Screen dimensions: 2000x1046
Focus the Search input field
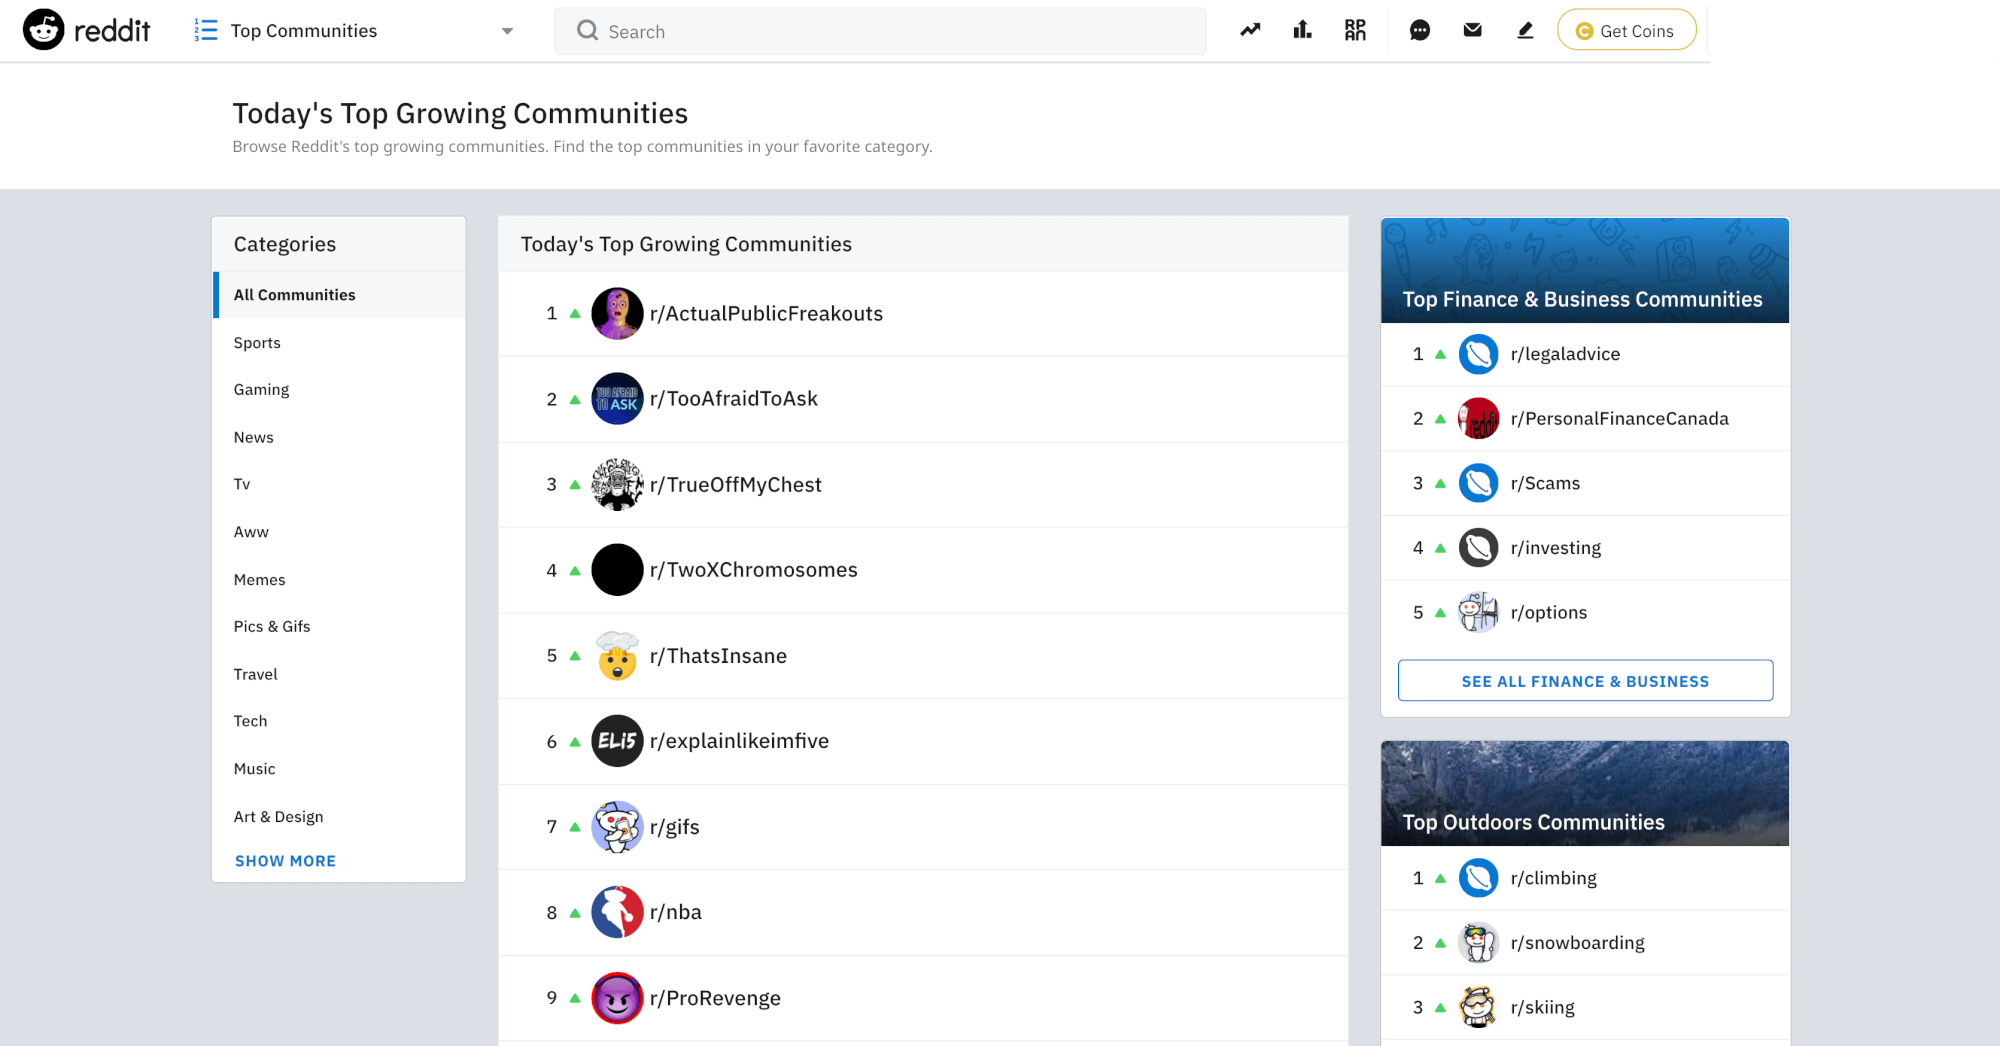click(x=880, y=31)
